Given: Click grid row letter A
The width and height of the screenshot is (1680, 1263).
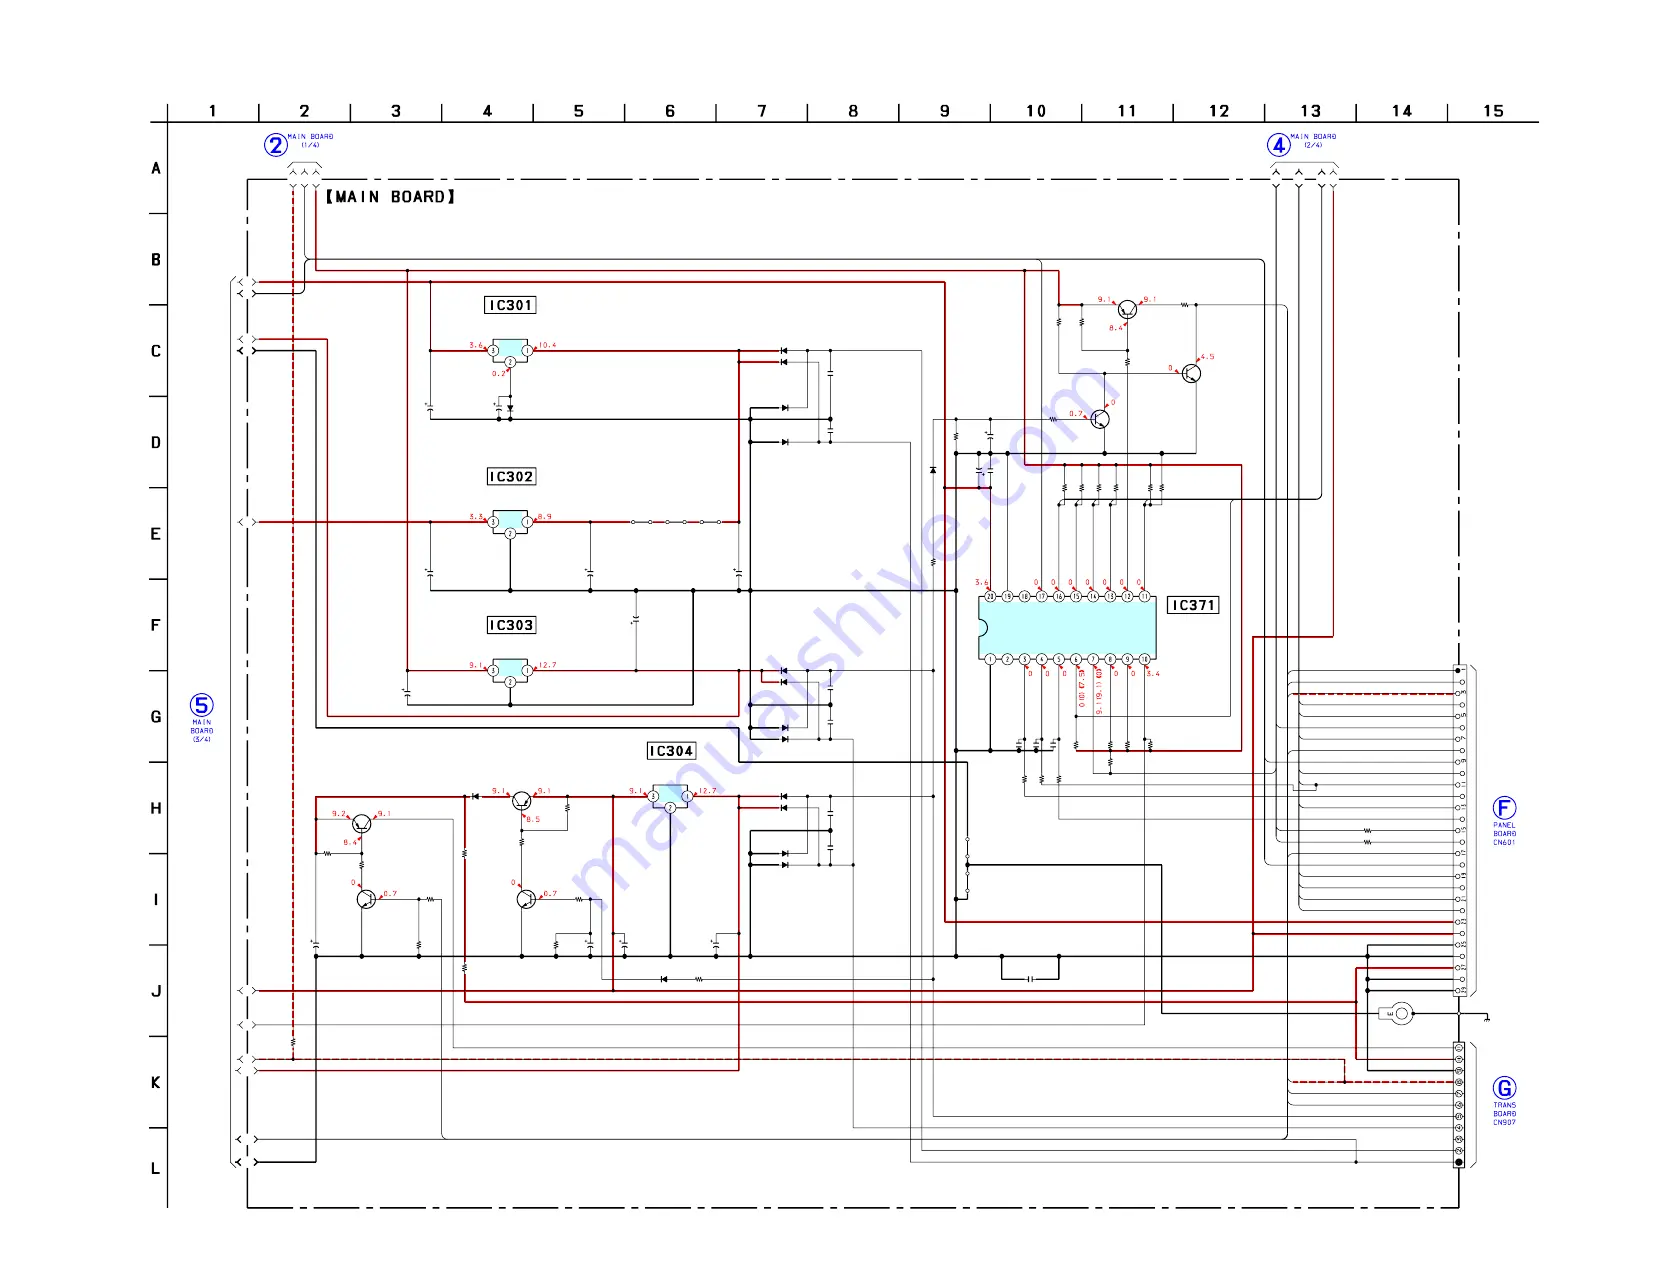Looking at the screenshot, I should [x=156, y=168].
